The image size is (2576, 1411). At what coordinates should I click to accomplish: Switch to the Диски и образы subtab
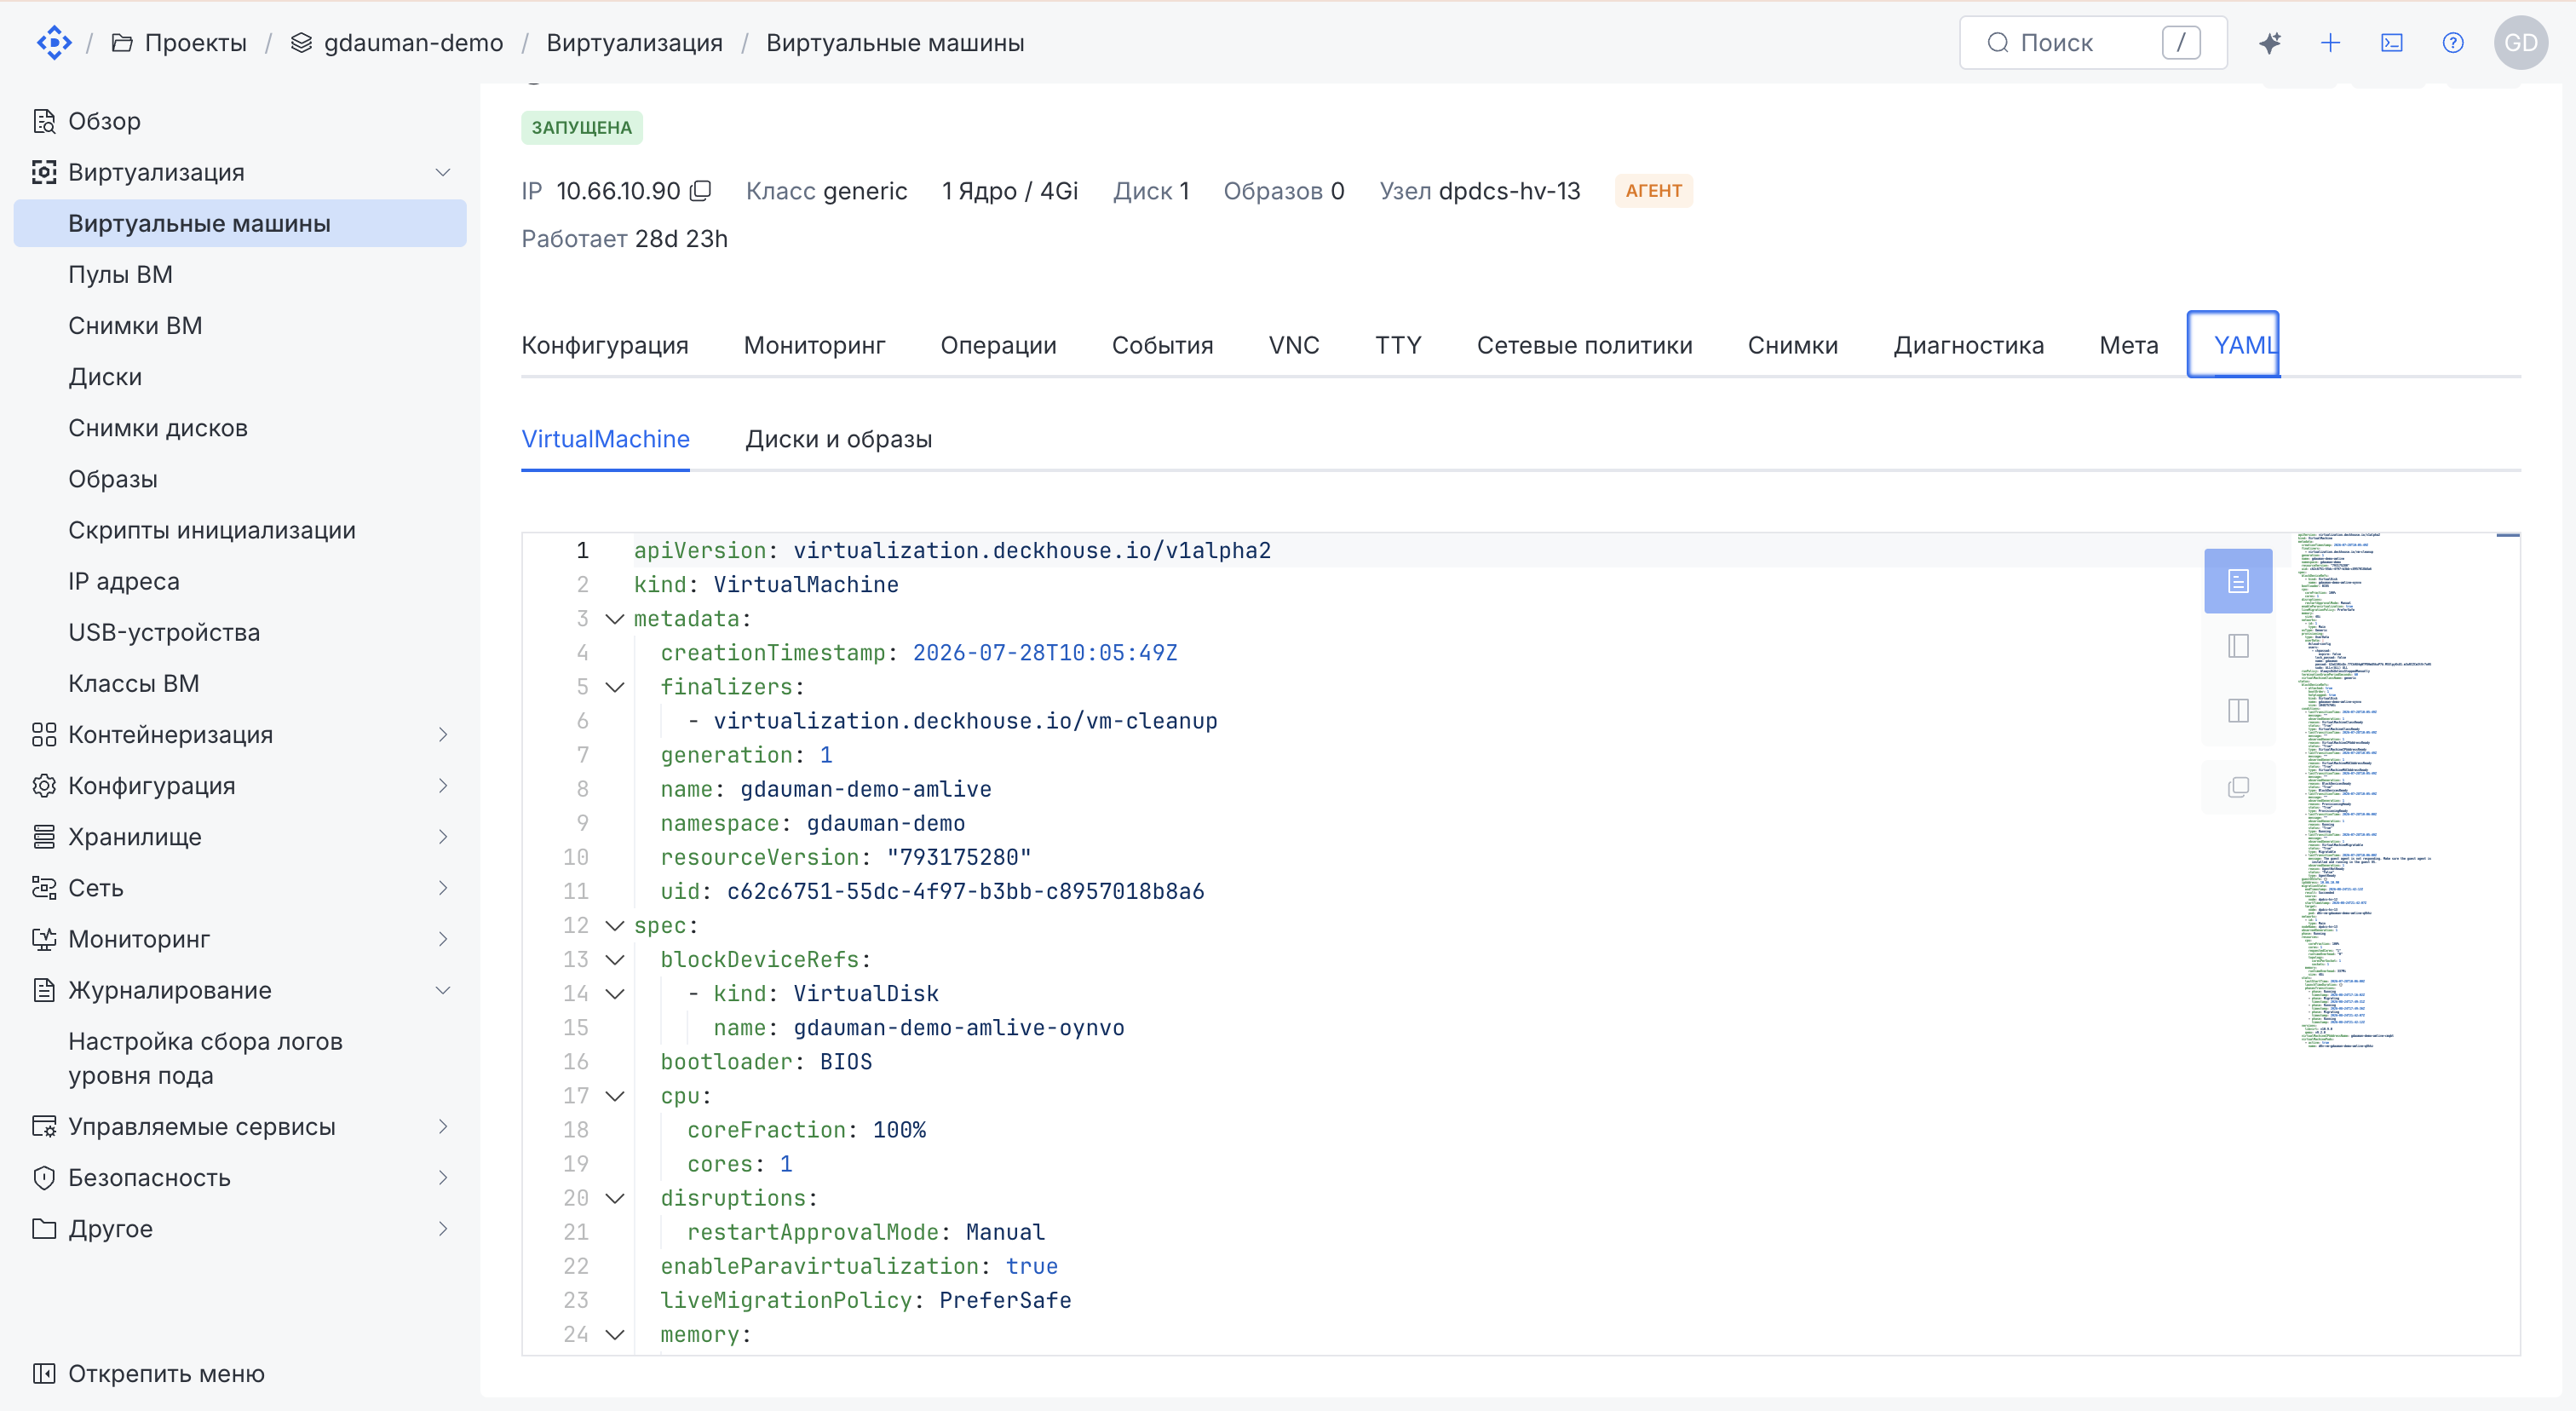point(838,439)
